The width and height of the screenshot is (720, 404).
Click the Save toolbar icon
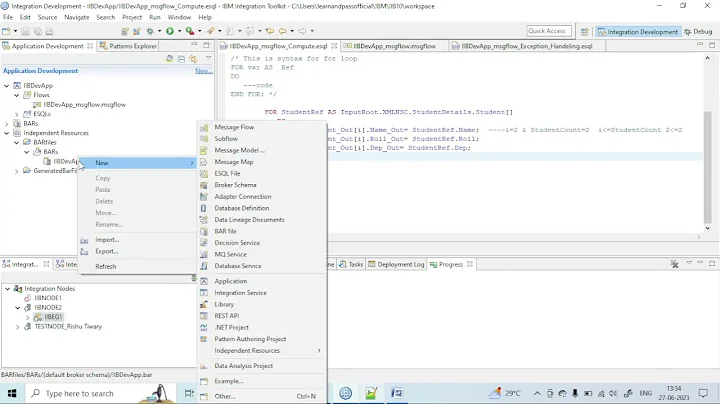pyautogui.click(x=25, y=31)
